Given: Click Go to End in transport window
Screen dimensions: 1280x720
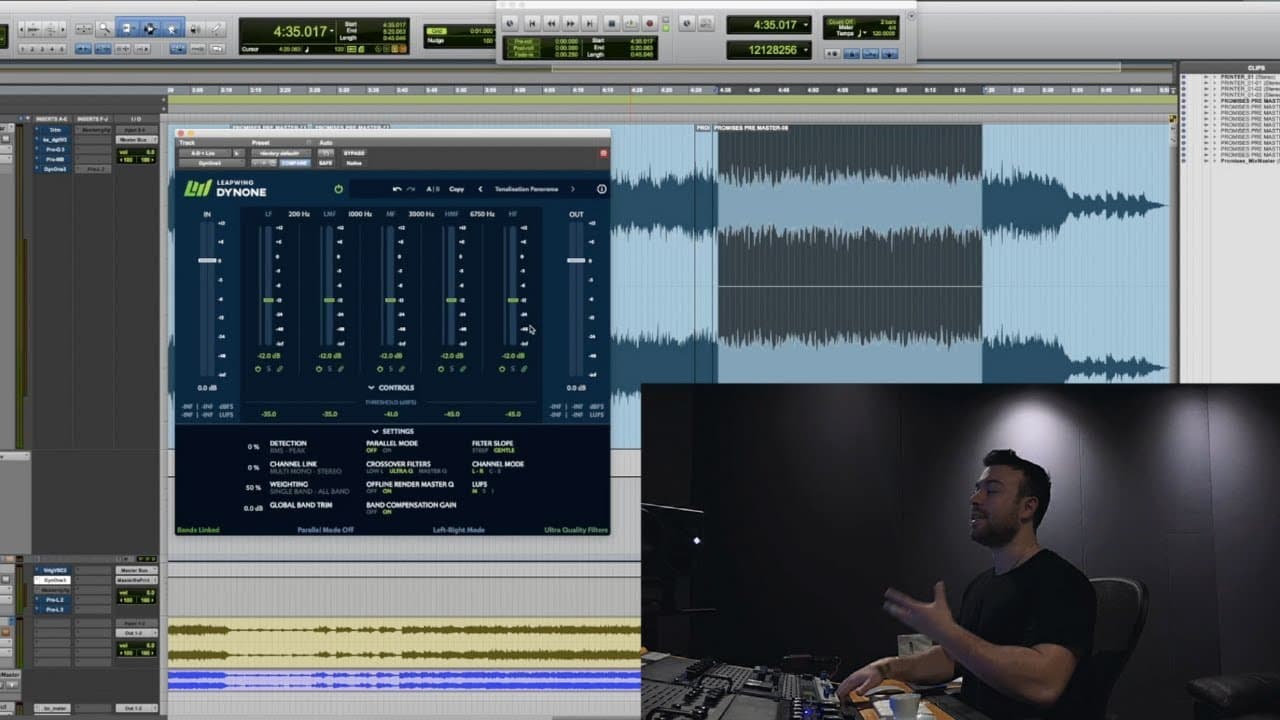Looking at the screenshot, I should [x=591, y=22].
